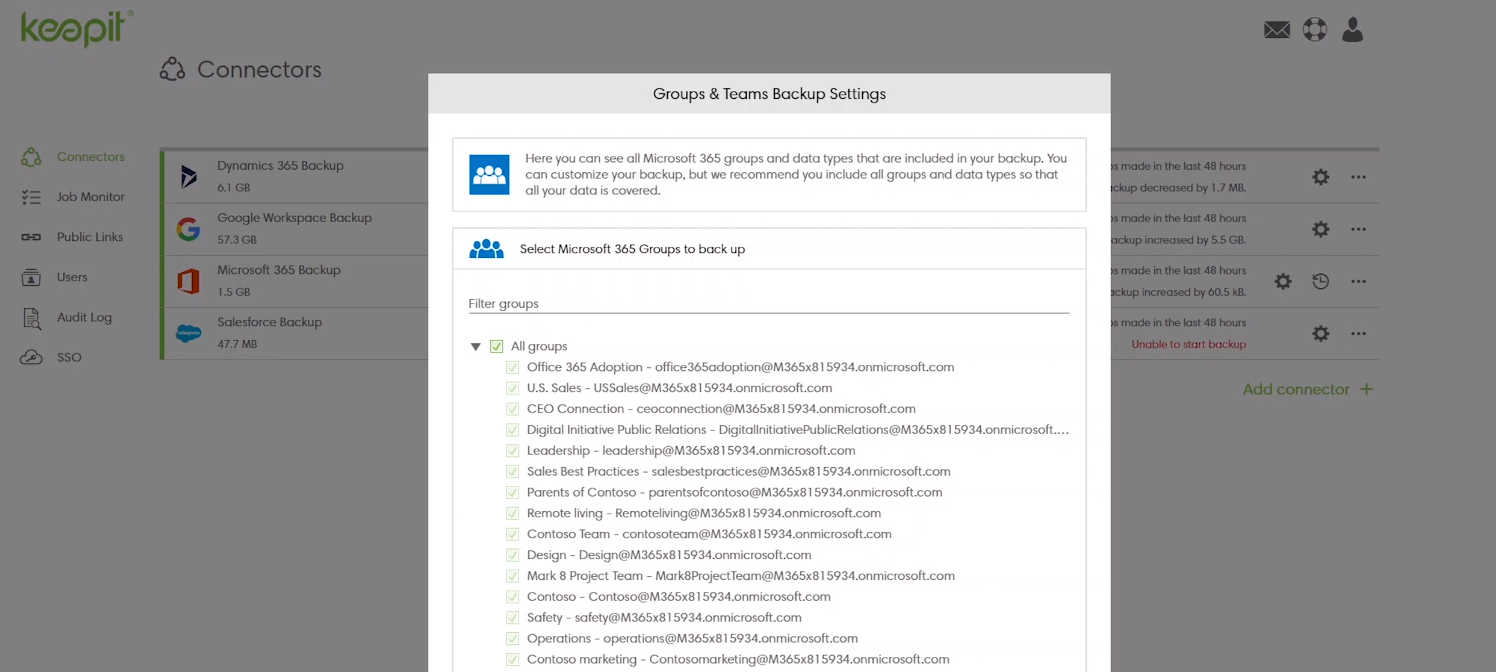Collapse the All groups tree
The width and height of the screenshot is (1496, 672).
click(476, 347)
